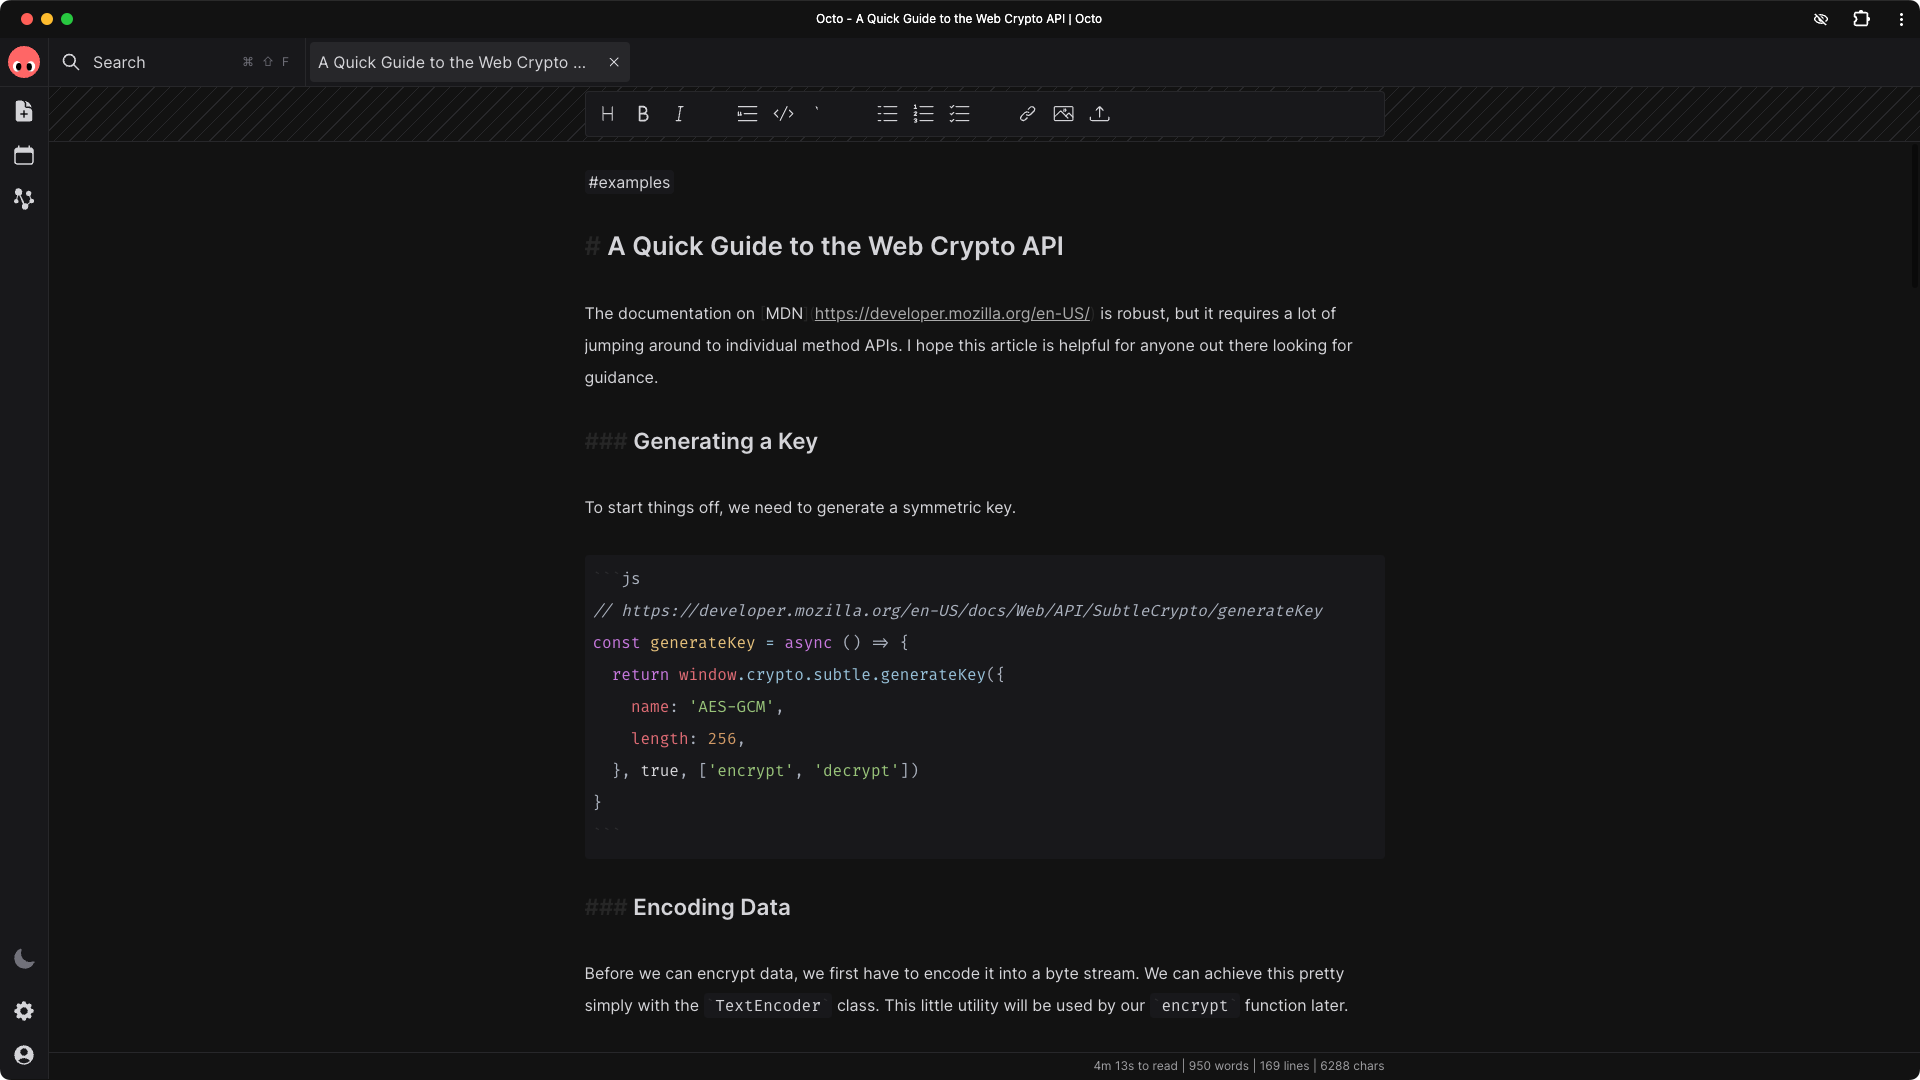Viewport: 1920px width, 1080px height.
Task: Click the insert image toolbar button
Action: [1064, 113]
